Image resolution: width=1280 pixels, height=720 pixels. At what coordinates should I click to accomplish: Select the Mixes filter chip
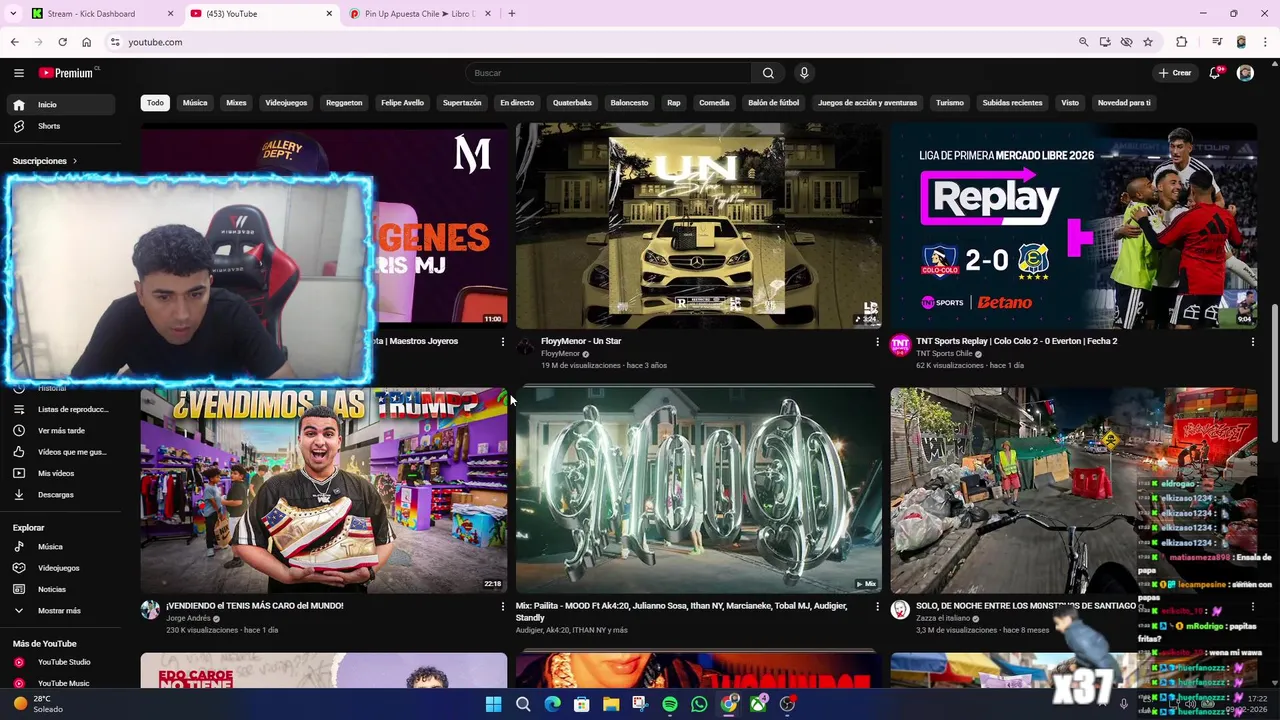pyautogui.click(x=236, y=103)
